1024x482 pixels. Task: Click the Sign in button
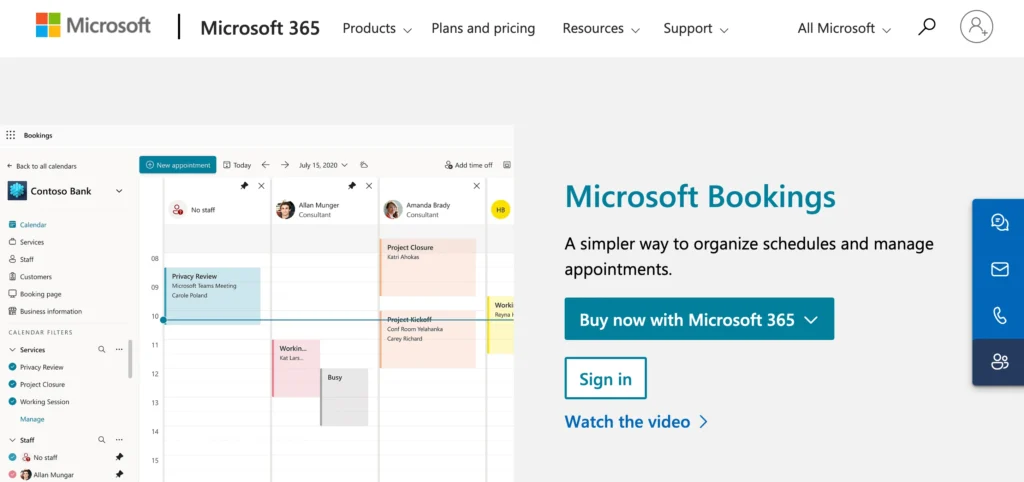point(605,378)
